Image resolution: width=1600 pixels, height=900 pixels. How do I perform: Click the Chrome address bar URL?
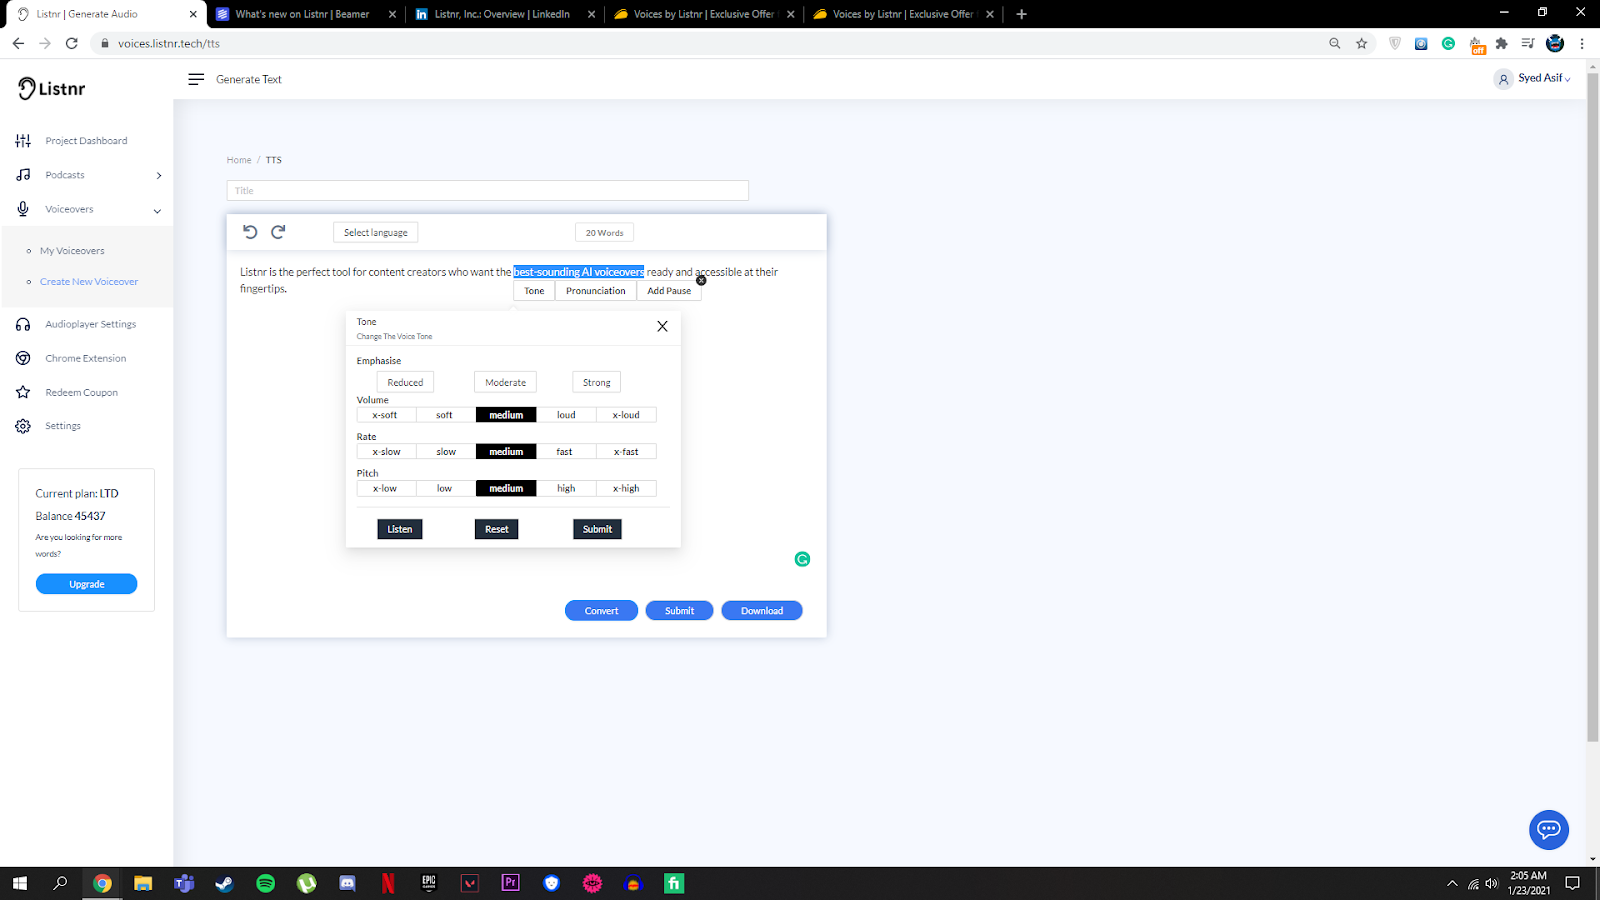(x=169, y=43)
